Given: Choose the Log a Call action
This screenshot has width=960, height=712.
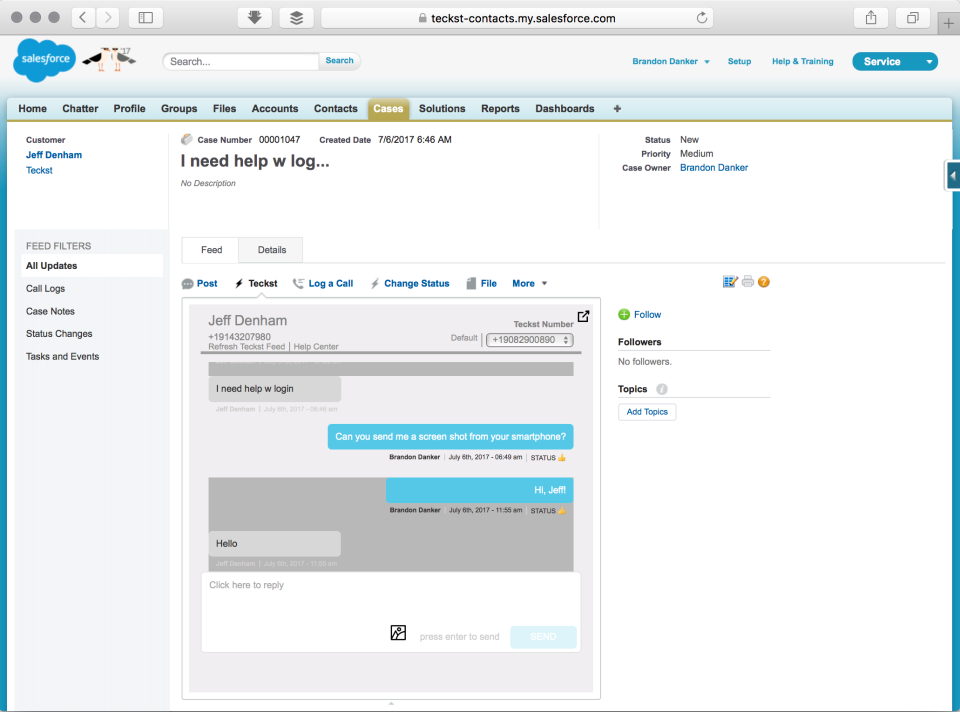Looking at the screenshot, I should tap(323, 283).
